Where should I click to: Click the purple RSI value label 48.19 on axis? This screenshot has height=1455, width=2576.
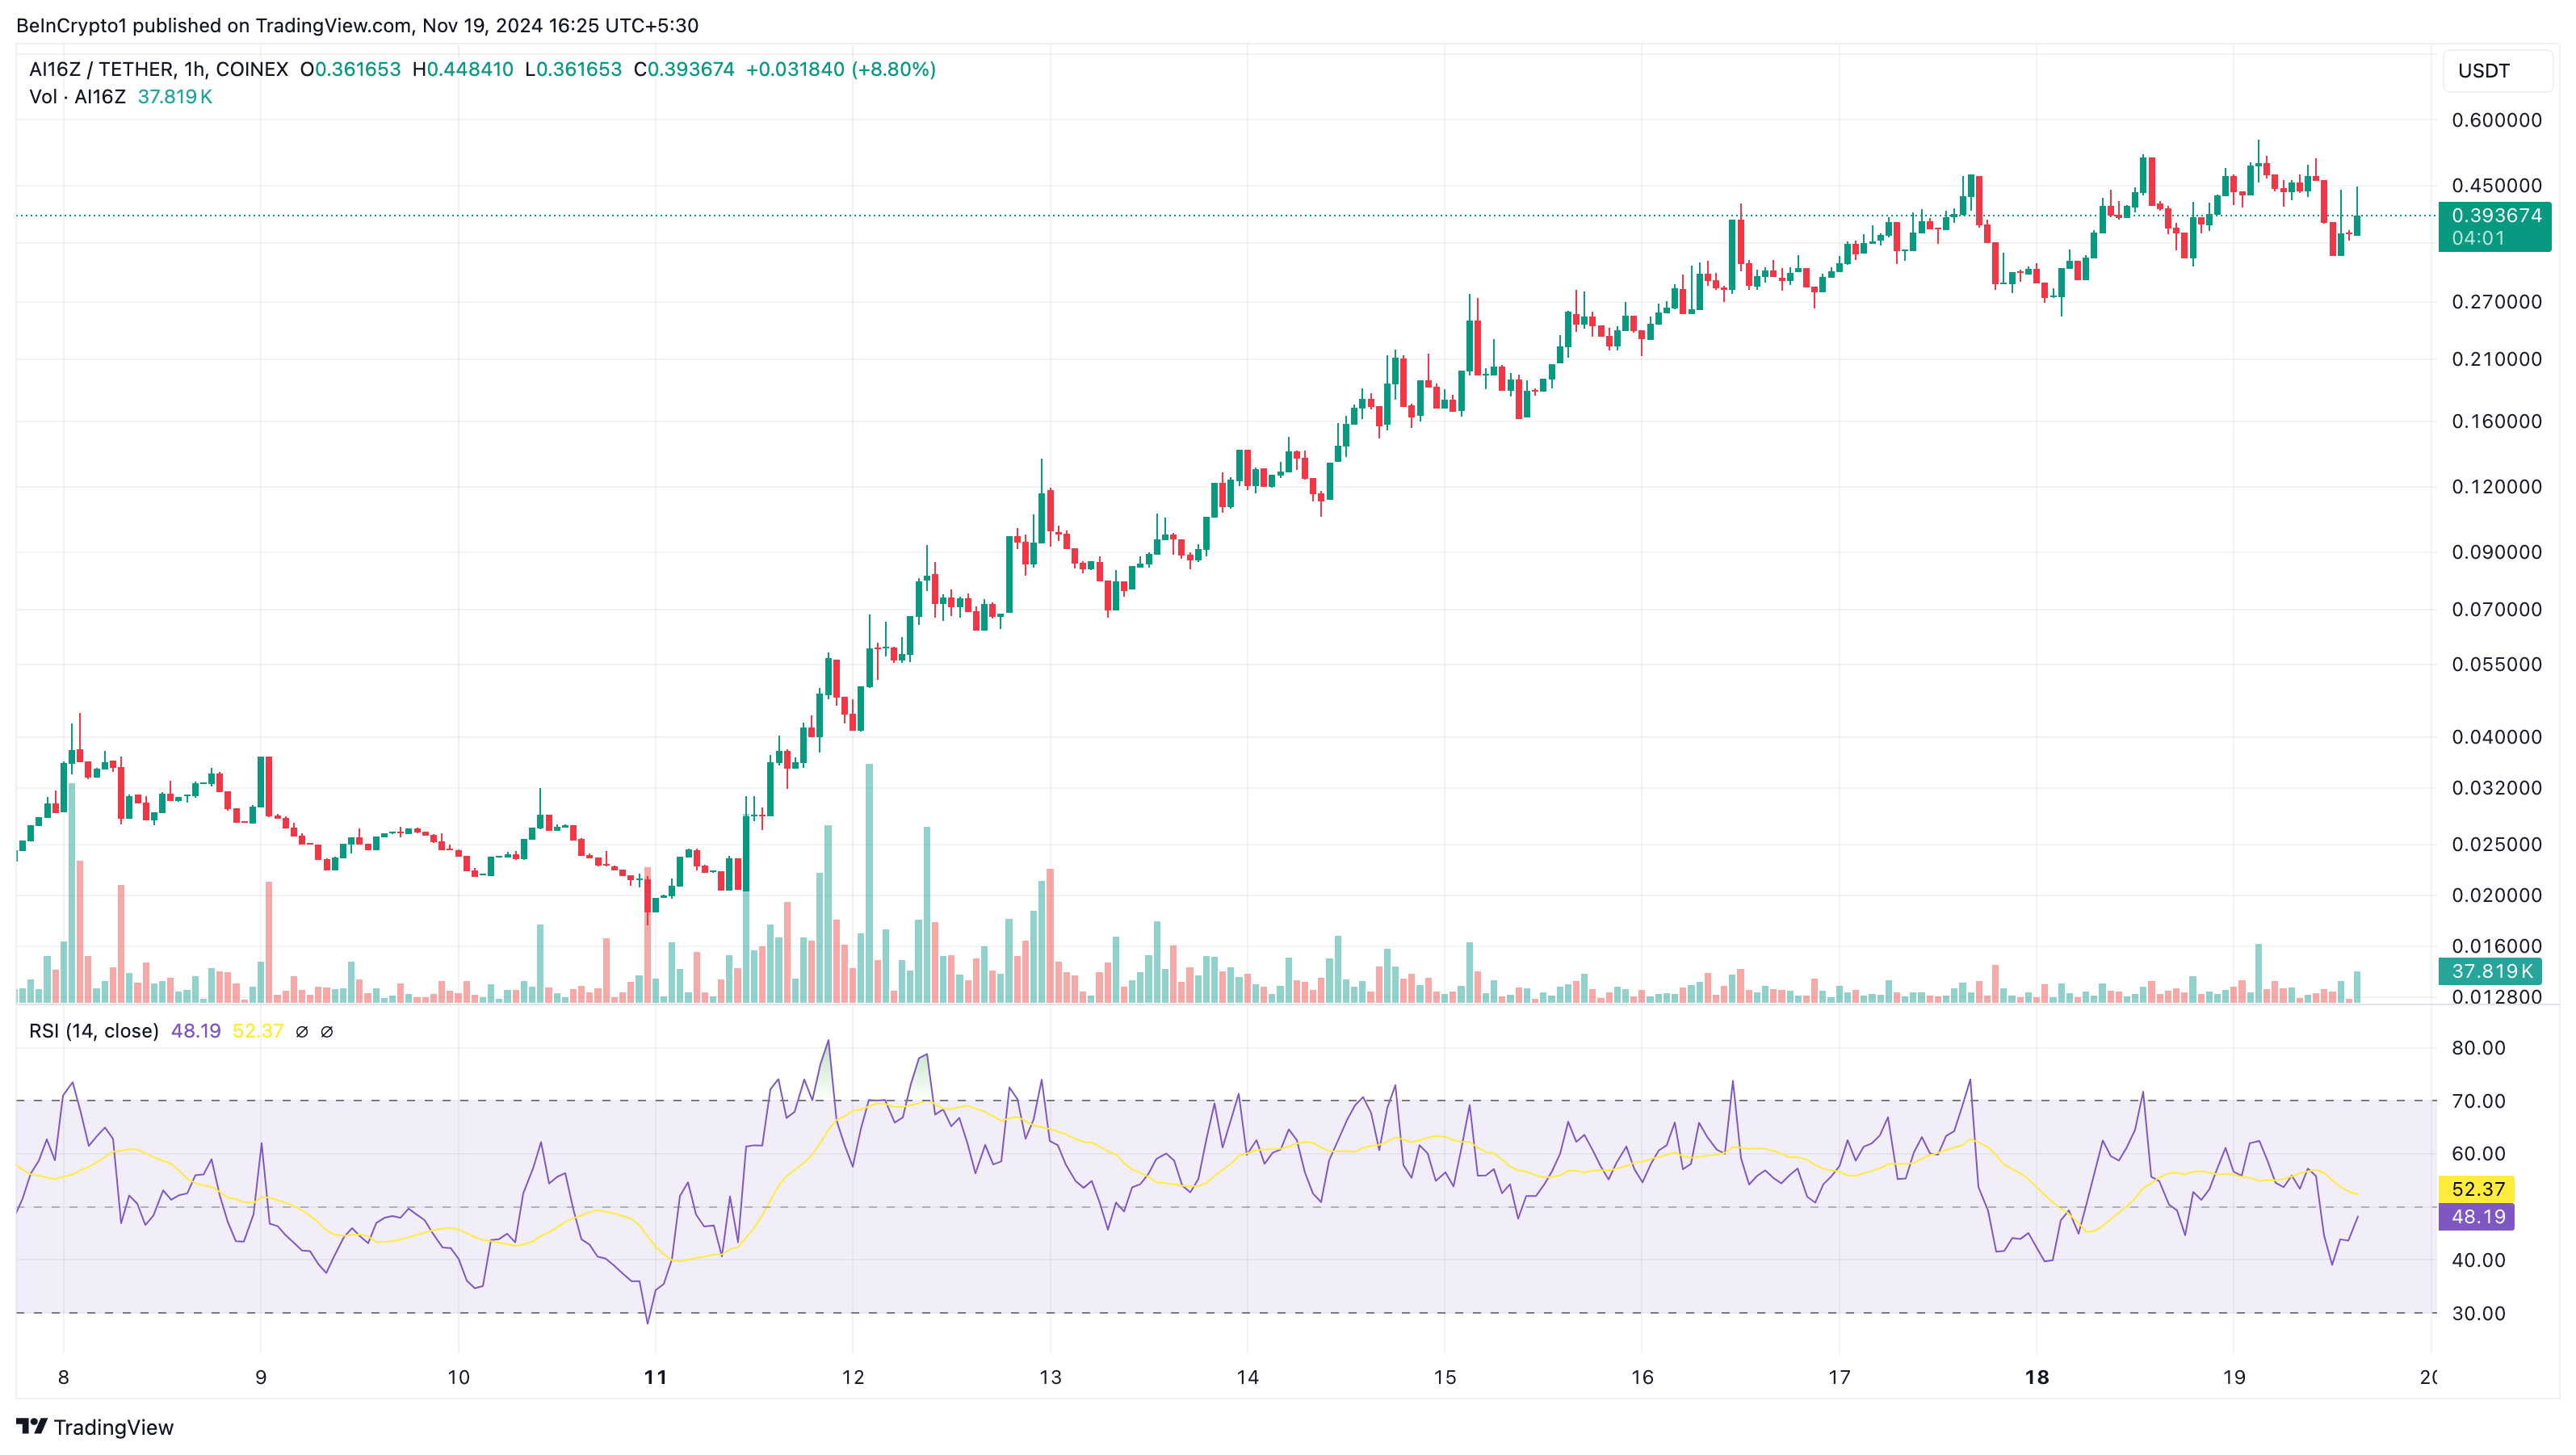point(2477,1217)
